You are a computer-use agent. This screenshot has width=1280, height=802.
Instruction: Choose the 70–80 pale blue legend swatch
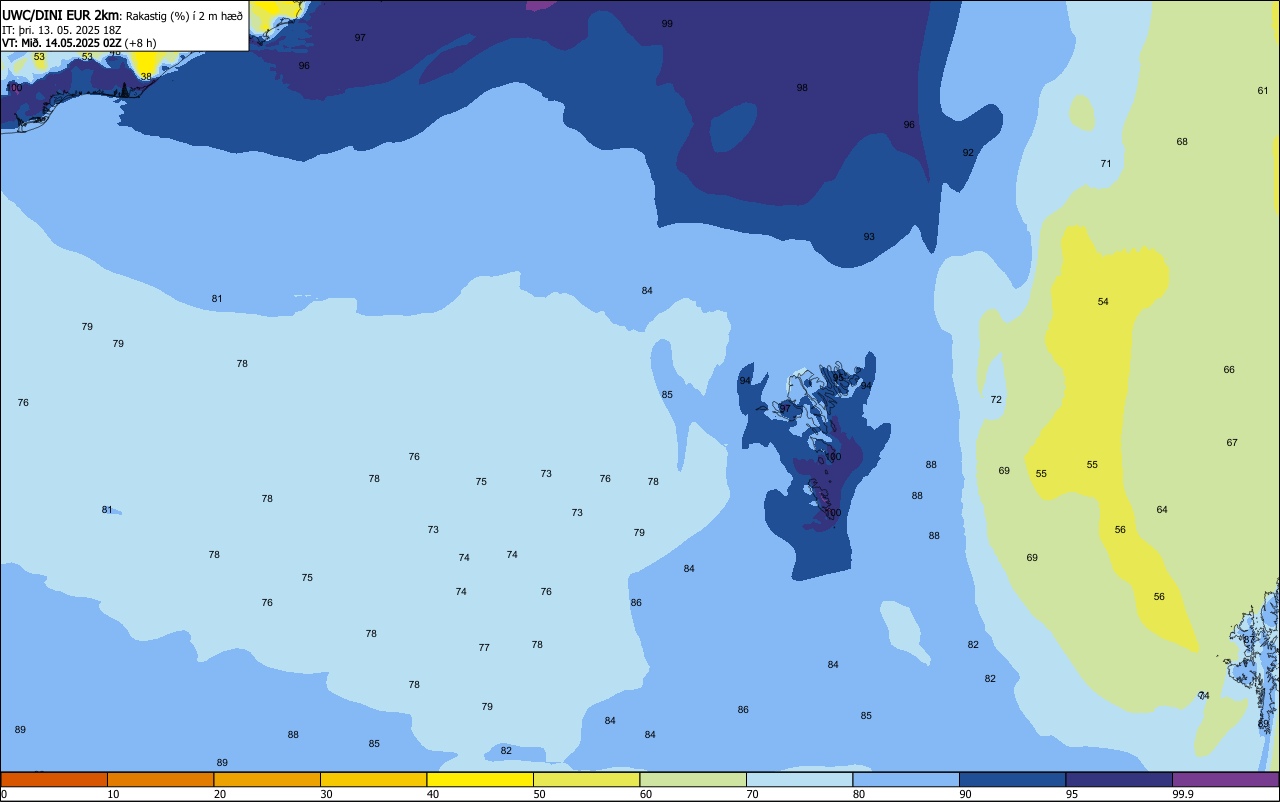[799, 779]
